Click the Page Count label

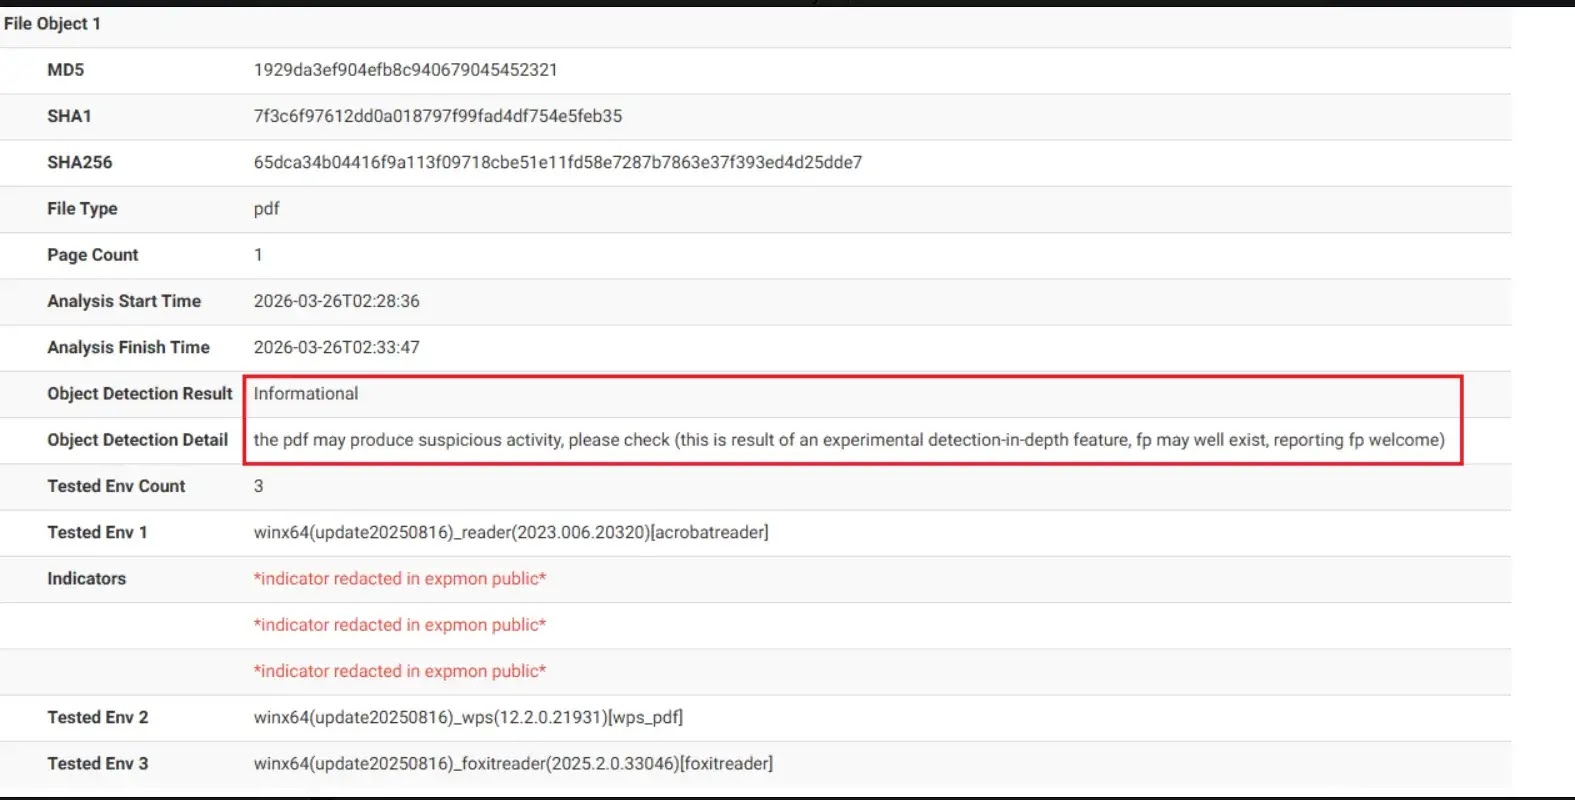(x=92, y=255)
